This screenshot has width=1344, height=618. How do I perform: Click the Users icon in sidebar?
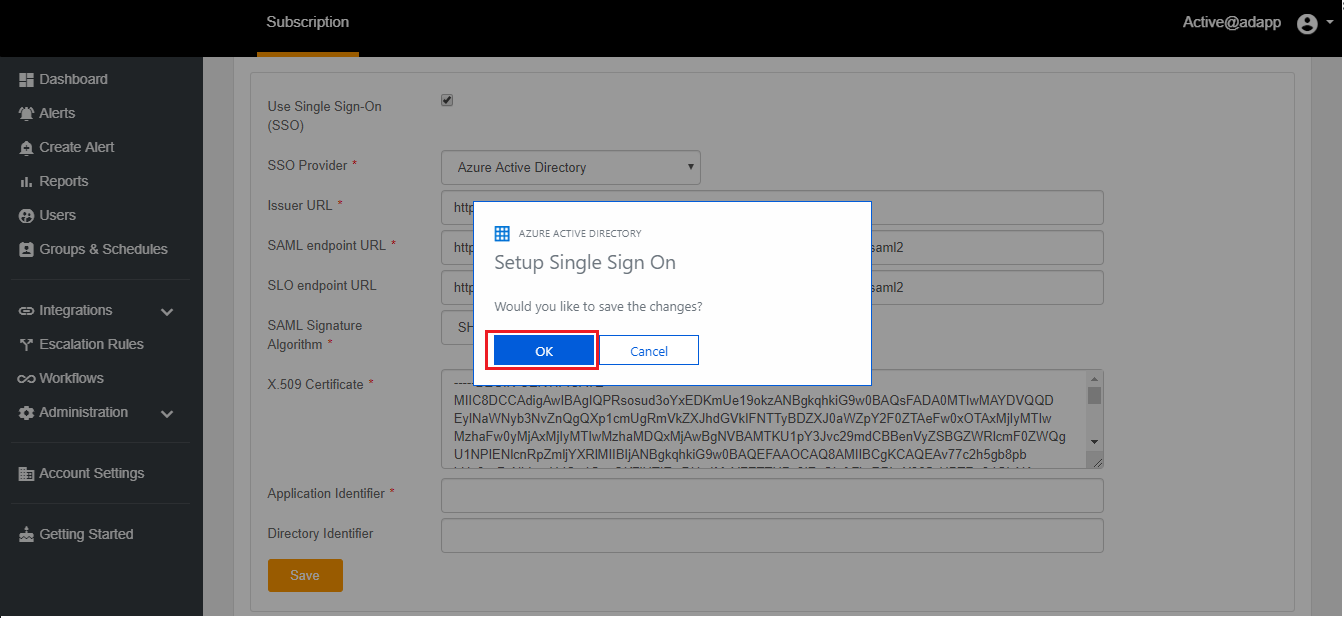[x=27, y=216]
